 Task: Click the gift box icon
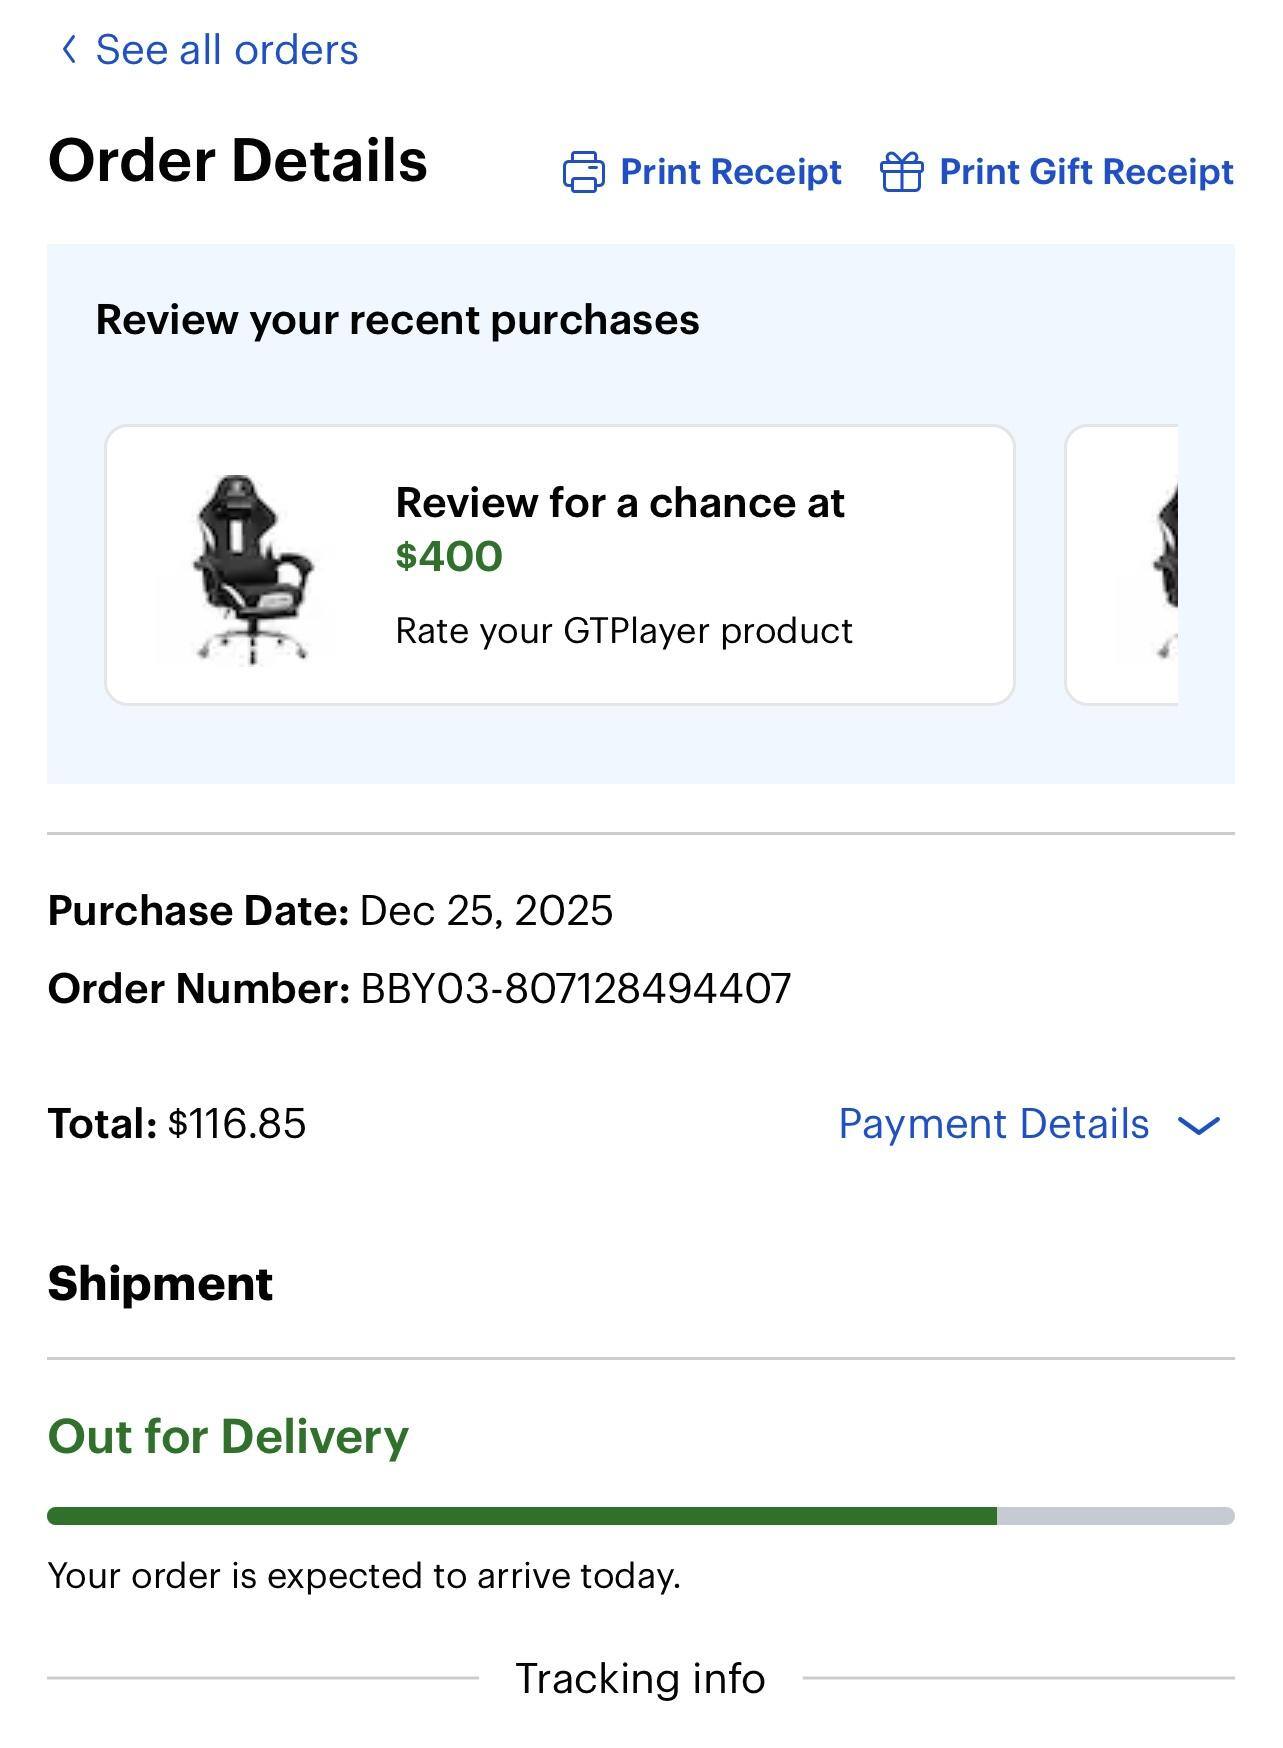coord(901,172)
